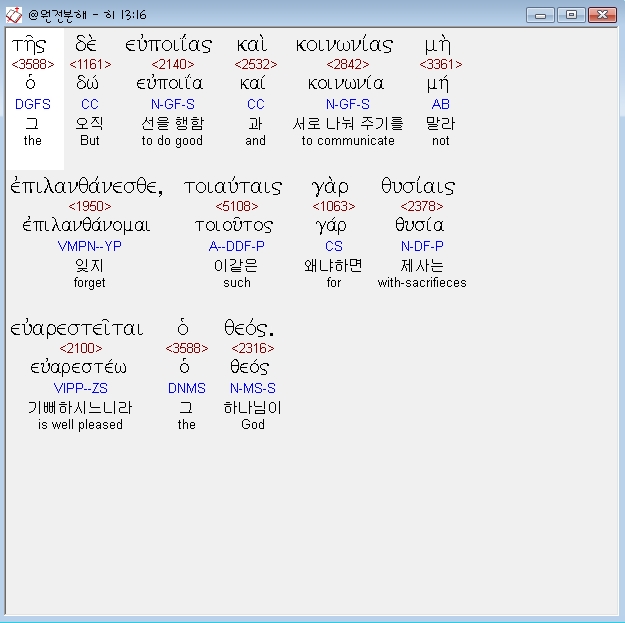Select the Greek word ἐπιλανθάνεσθε

pyautogui.click(x=84, y=187)
